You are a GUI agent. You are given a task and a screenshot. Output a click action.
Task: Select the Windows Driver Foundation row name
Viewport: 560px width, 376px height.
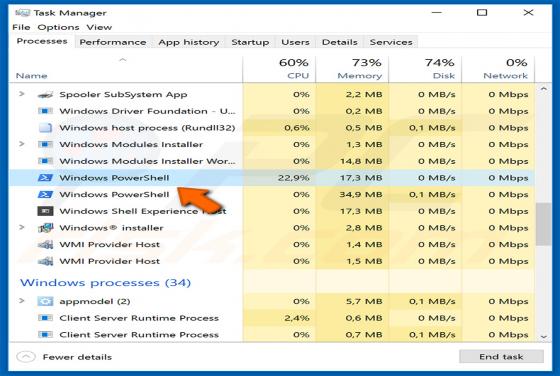tap(148, 111)
